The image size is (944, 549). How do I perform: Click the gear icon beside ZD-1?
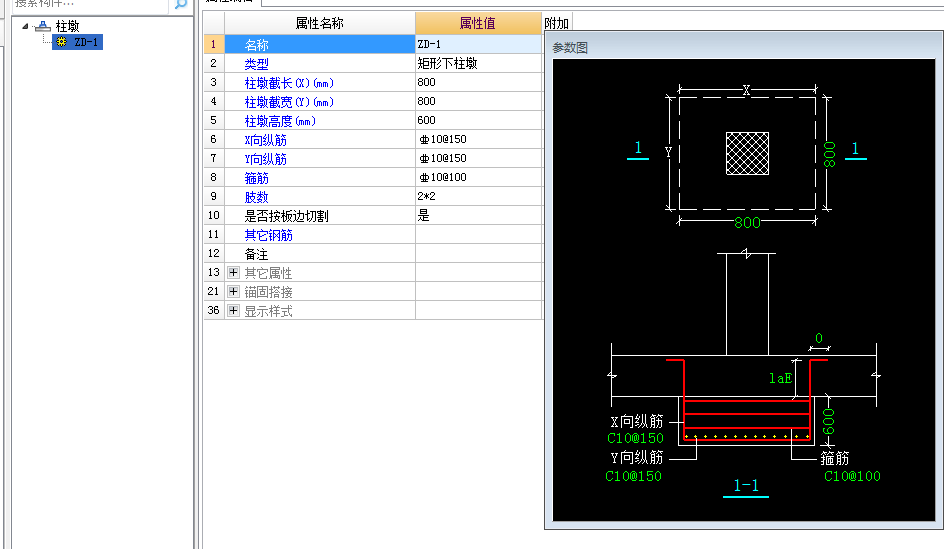click(x=61, y=42)
